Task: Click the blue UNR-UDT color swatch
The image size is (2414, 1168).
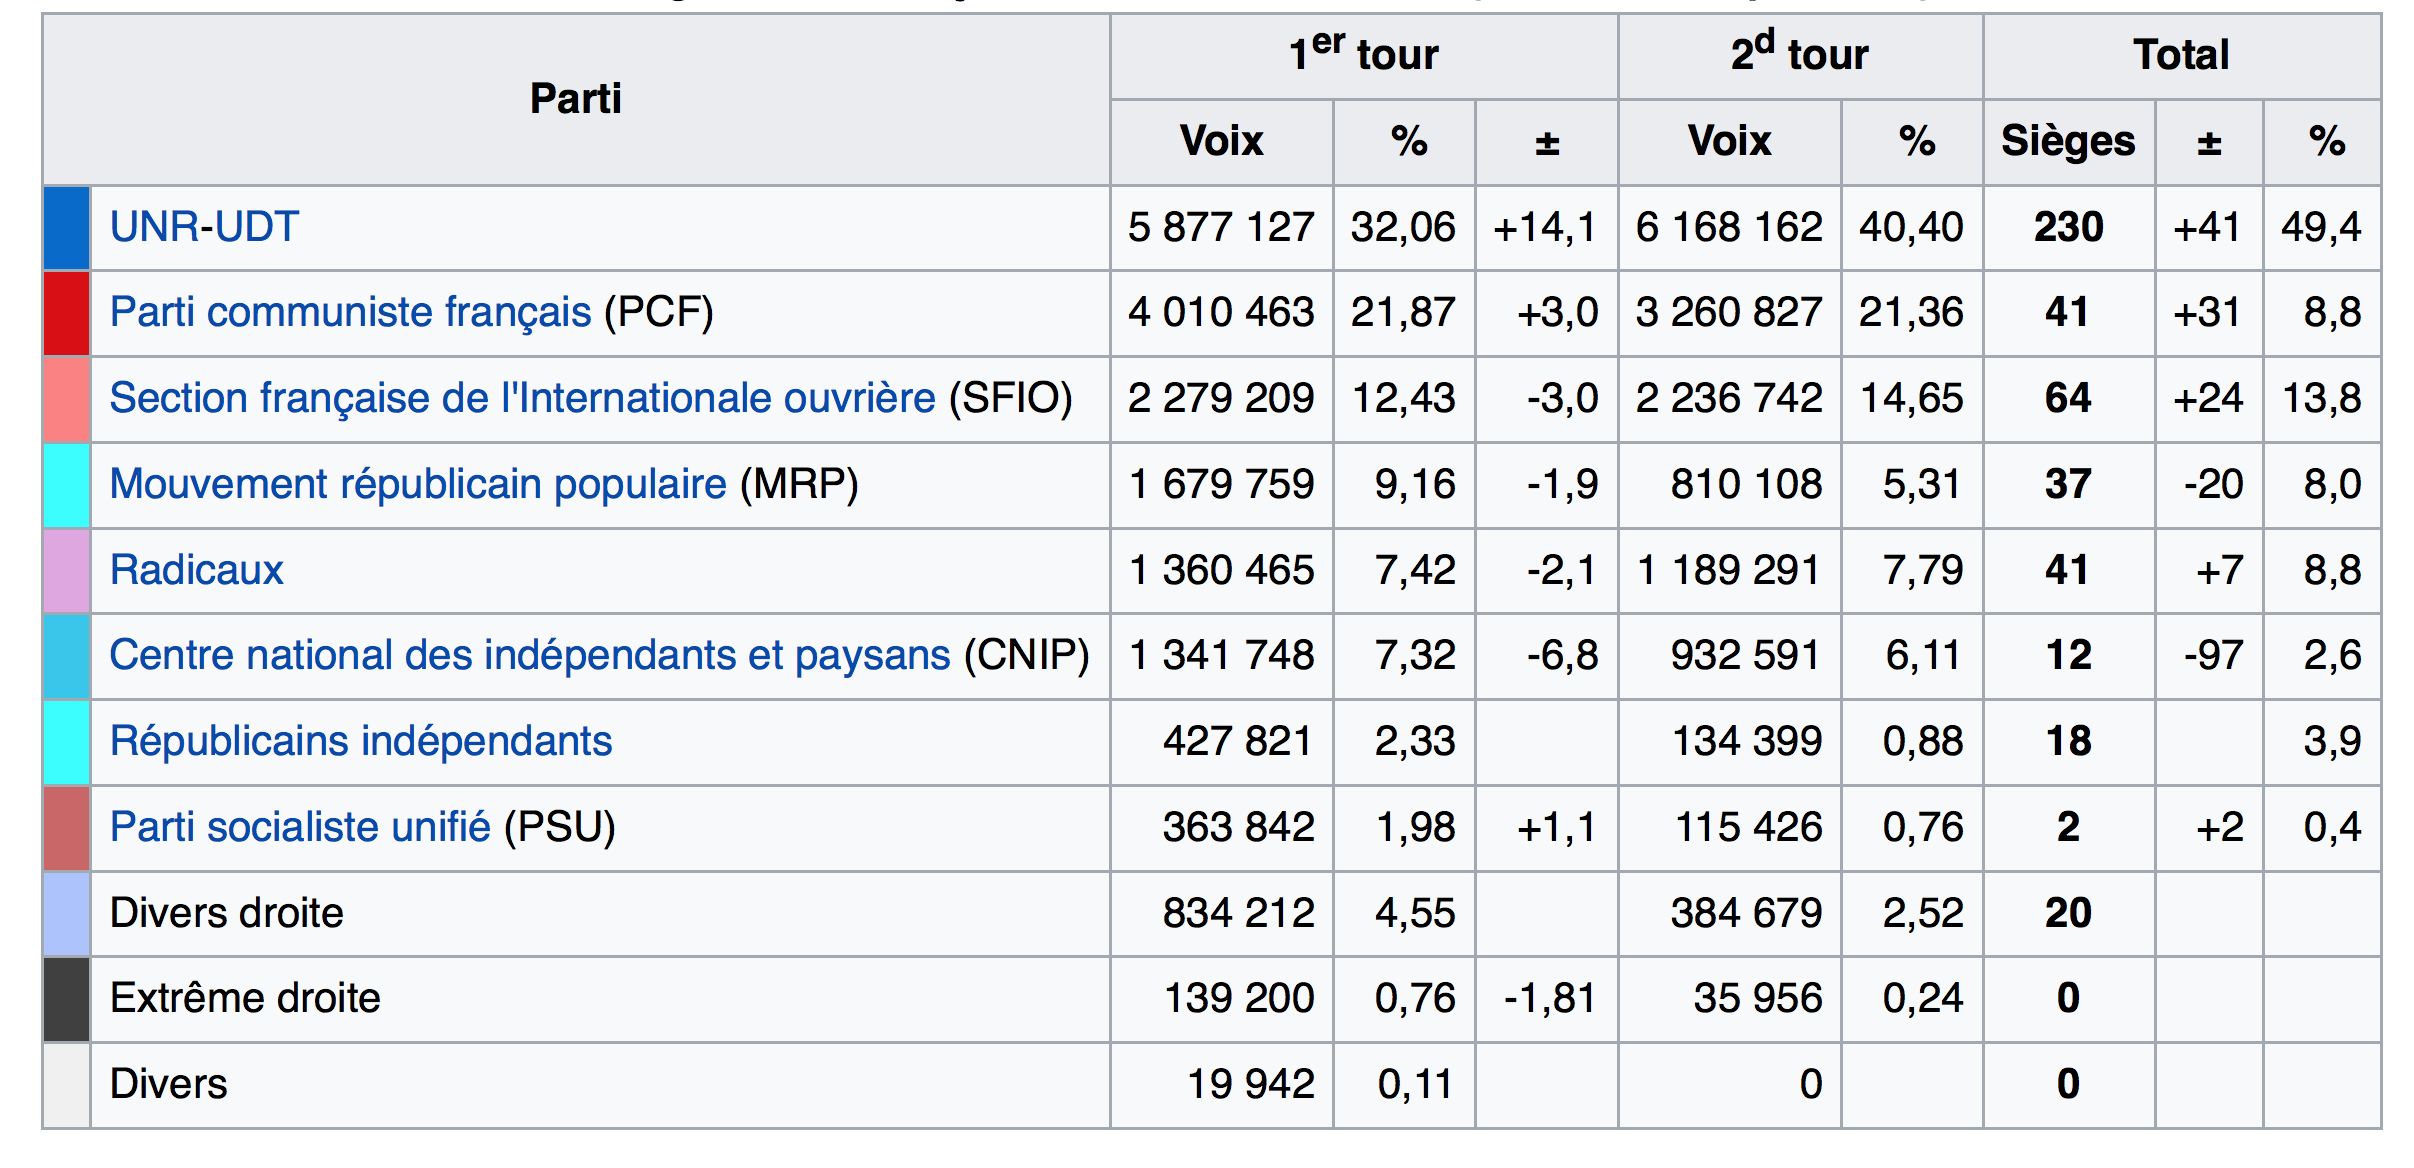Action: coord(67,228)
